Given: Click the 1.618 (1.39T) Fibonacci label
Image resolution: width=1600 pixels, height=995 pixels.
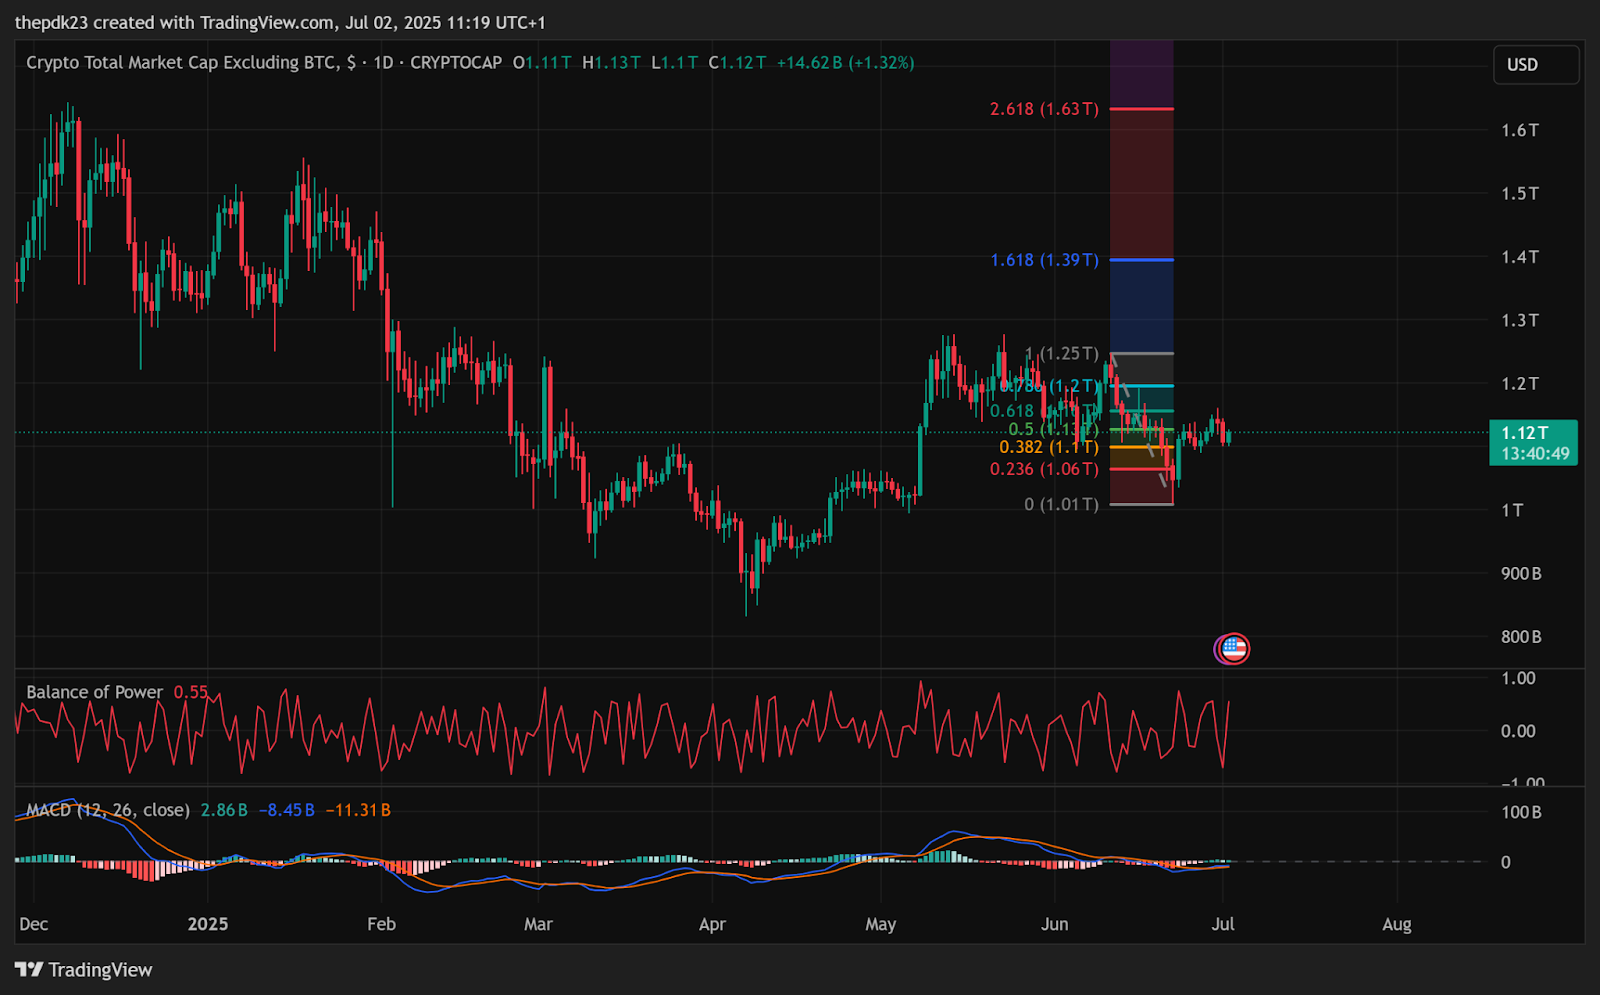Looking at the screenshot, I should point(1044,260).
